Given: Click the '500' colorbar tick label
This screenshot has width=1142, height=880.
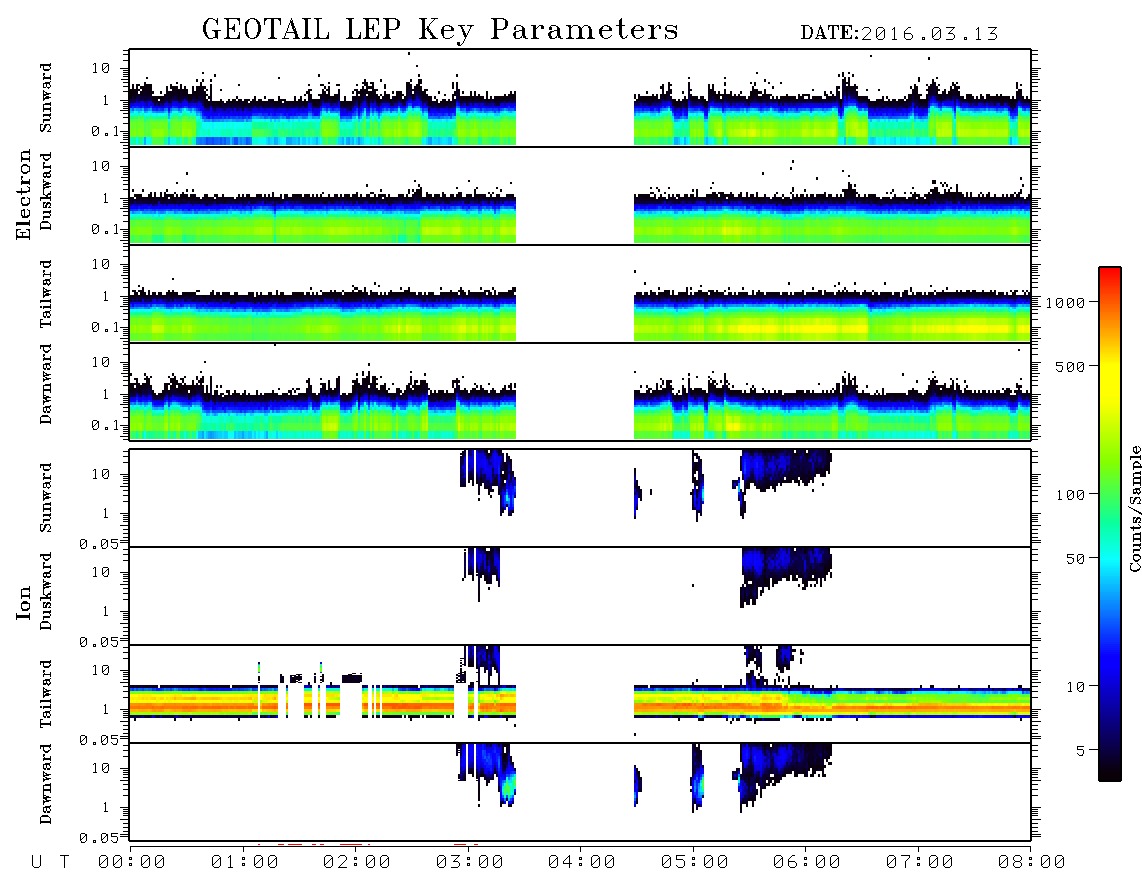Looking at the screenshot, I should click(x=1071, y=366).
